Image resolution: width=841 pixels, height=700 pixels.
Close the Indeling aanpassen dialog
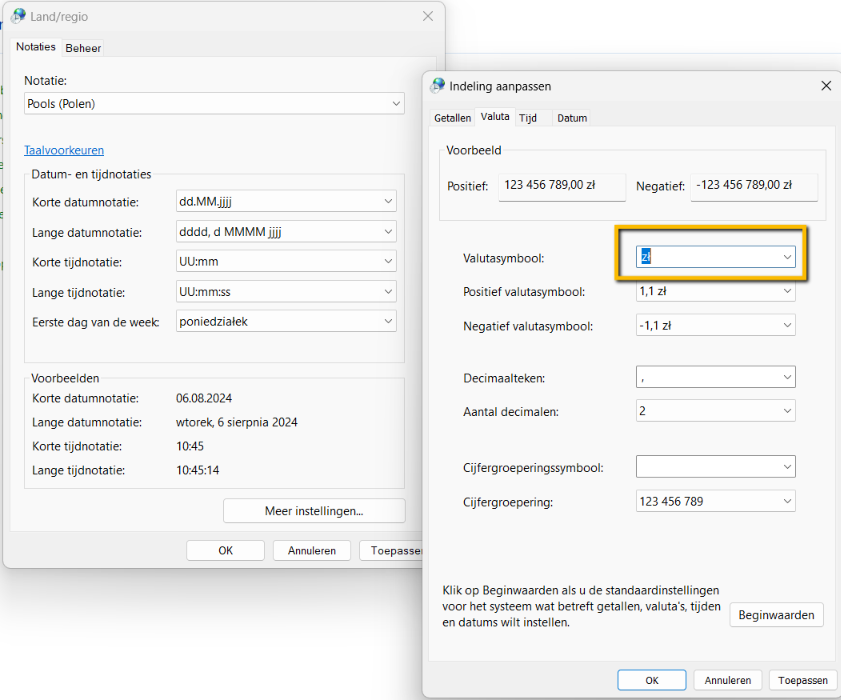click(x=826, y=86)
